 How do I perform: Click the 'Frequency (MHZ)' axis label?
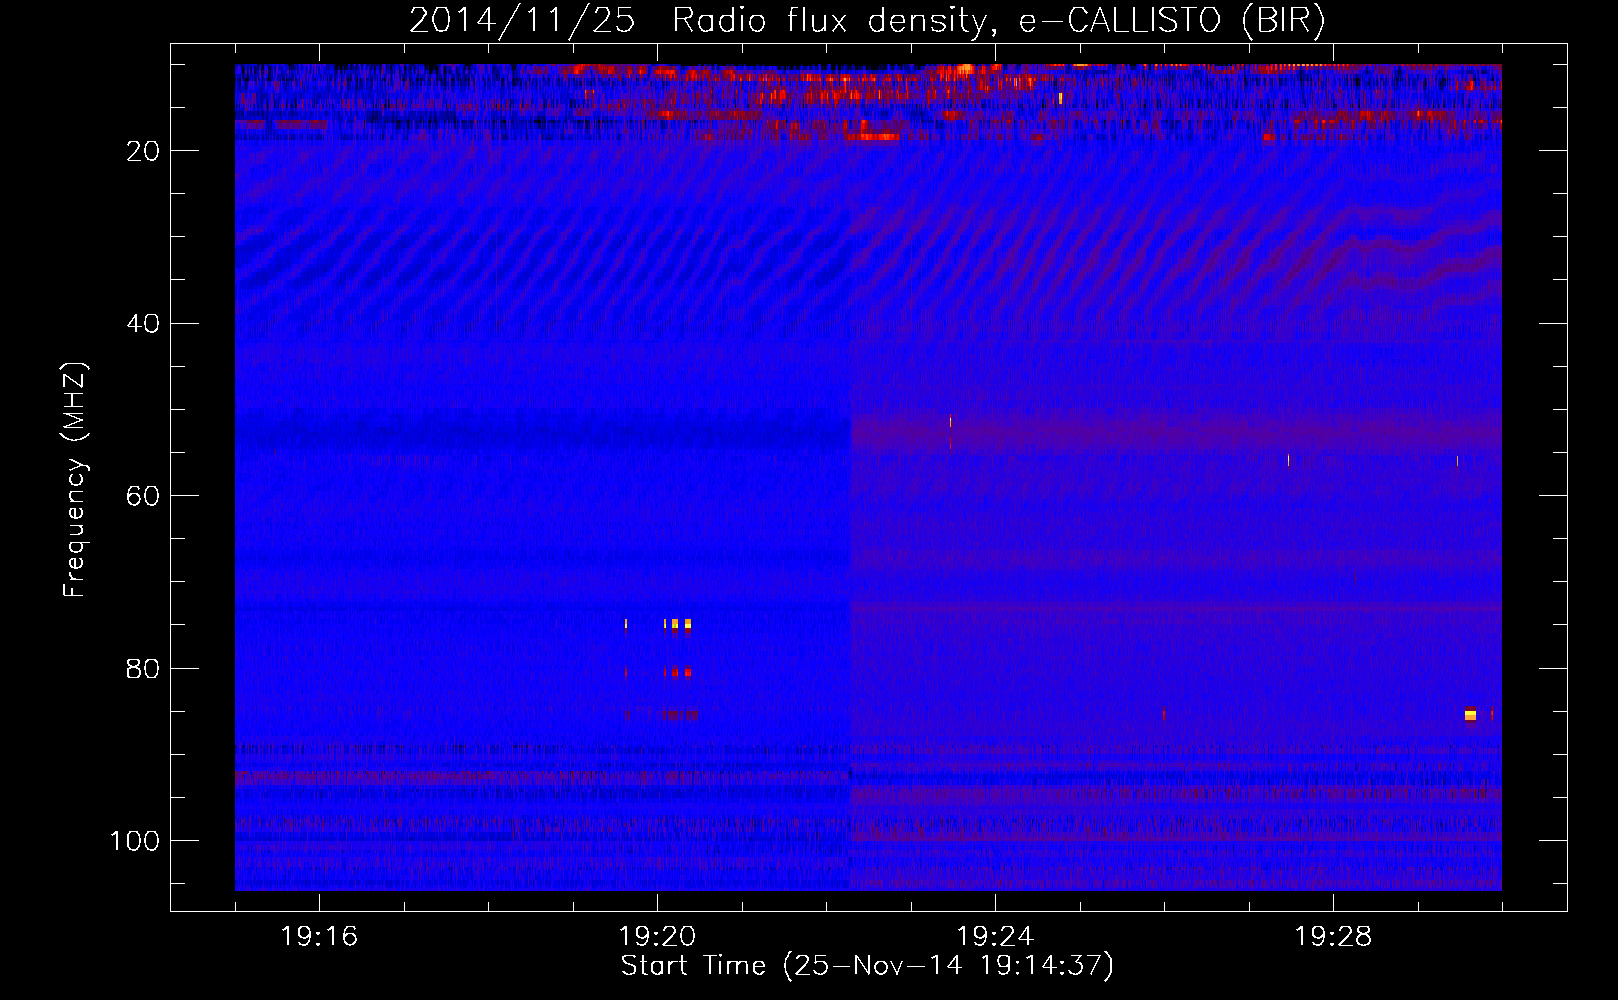[x=76, y=480]
